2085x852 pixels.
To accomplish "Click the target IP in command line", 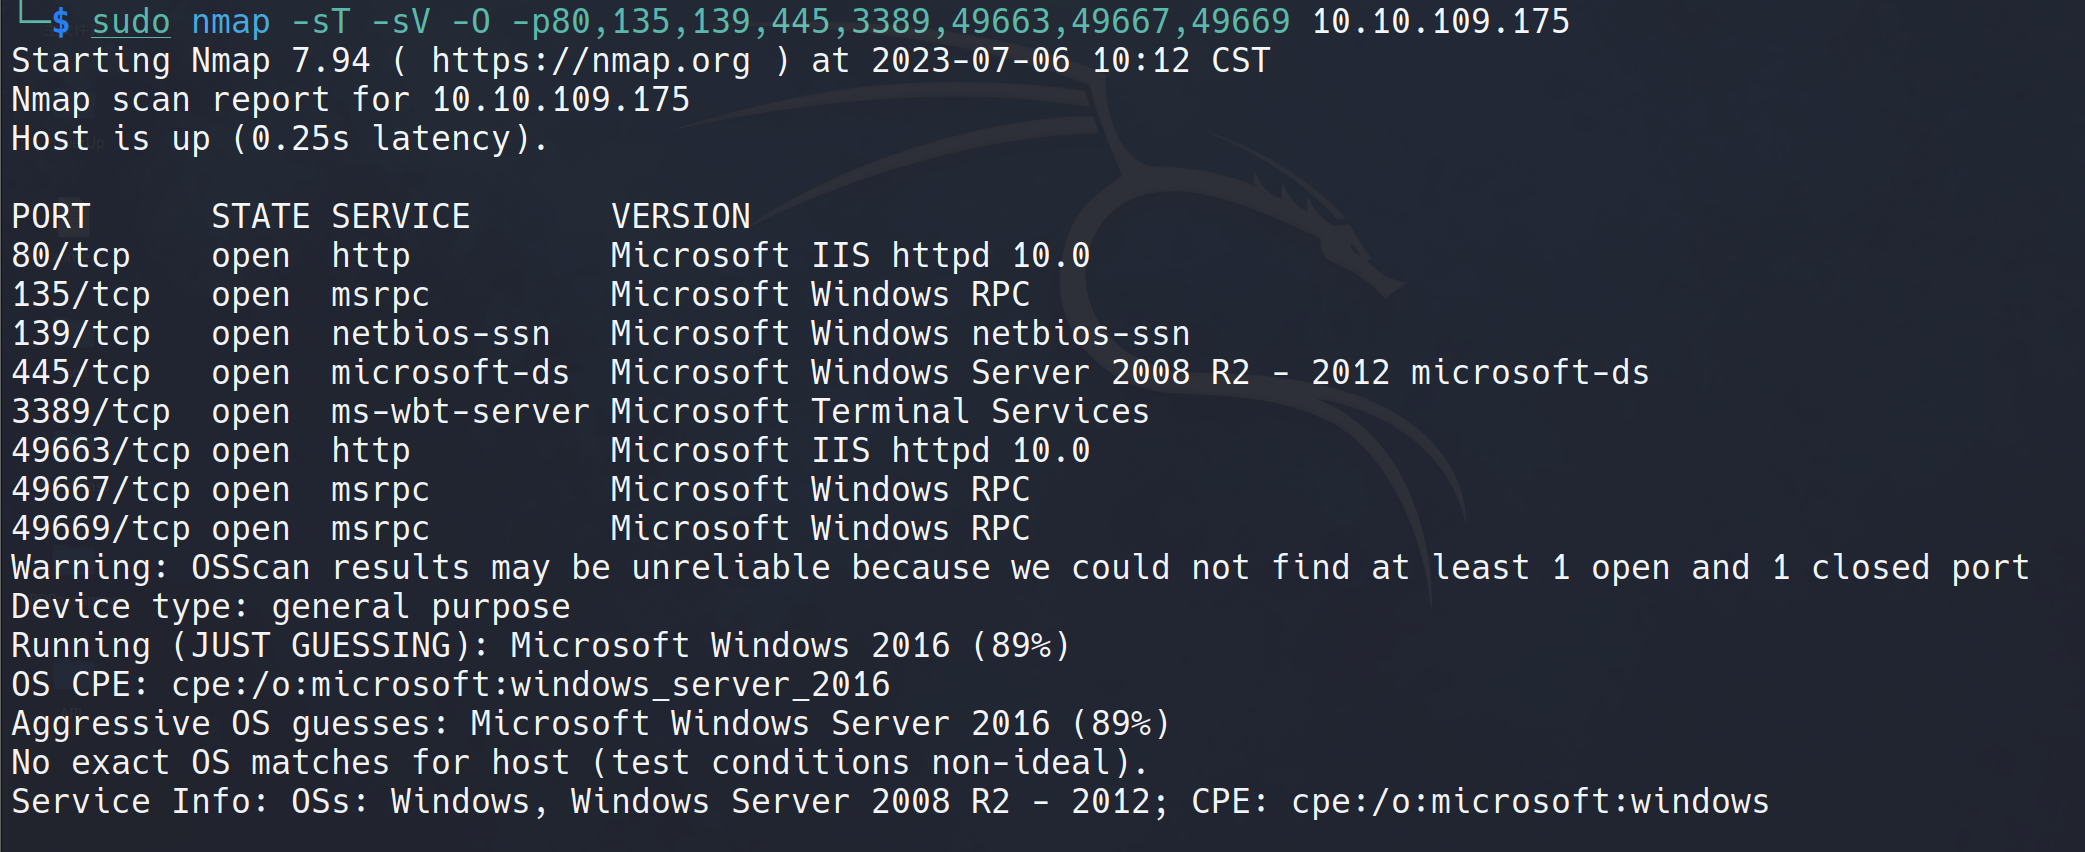I will pyautogui.click(x=1440, y=22).
